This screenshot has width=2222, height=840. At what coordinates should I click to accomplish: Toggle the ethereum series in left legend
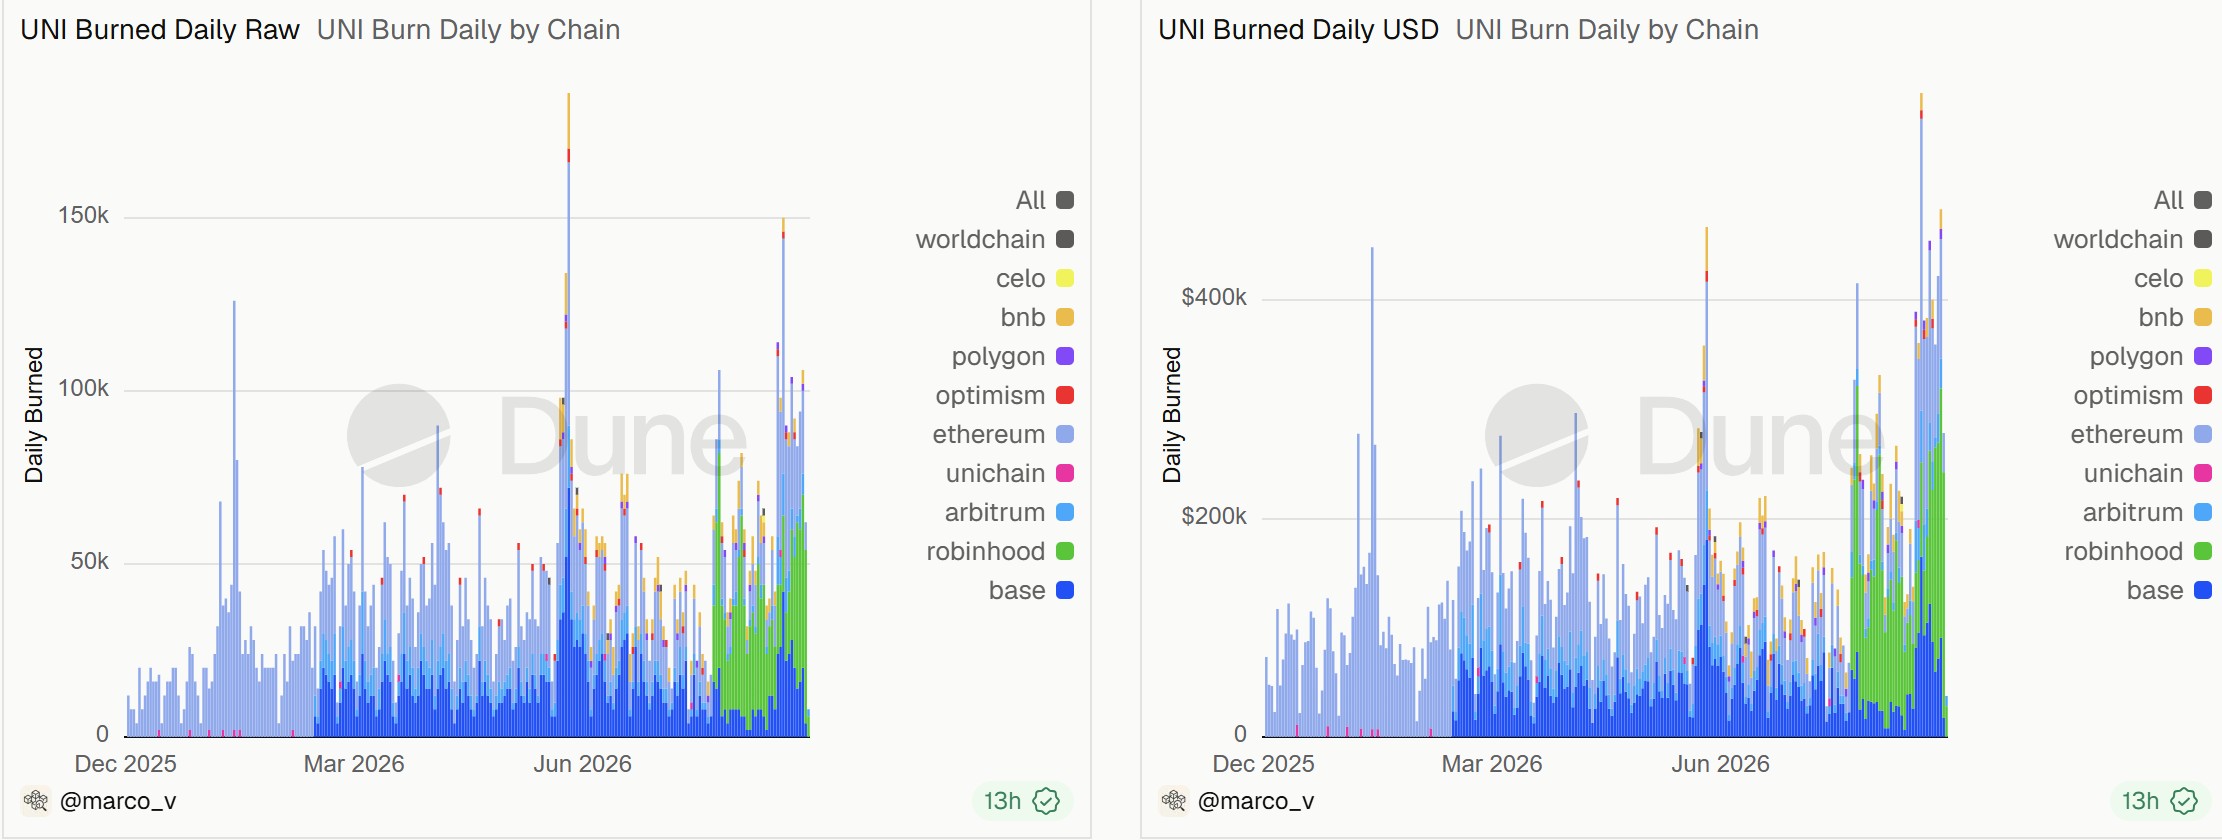pos(1002,435)
